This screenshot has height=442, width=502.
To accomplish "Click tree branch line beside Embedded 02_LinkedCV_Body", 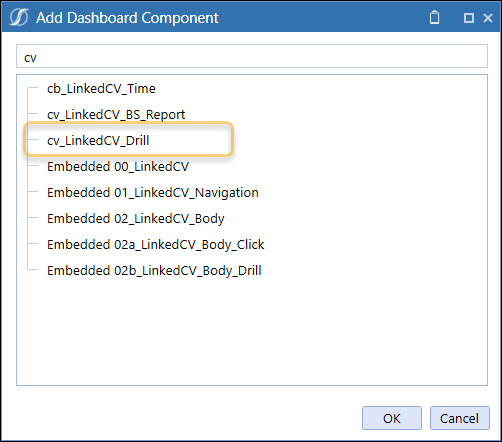I will coord(33,218).
